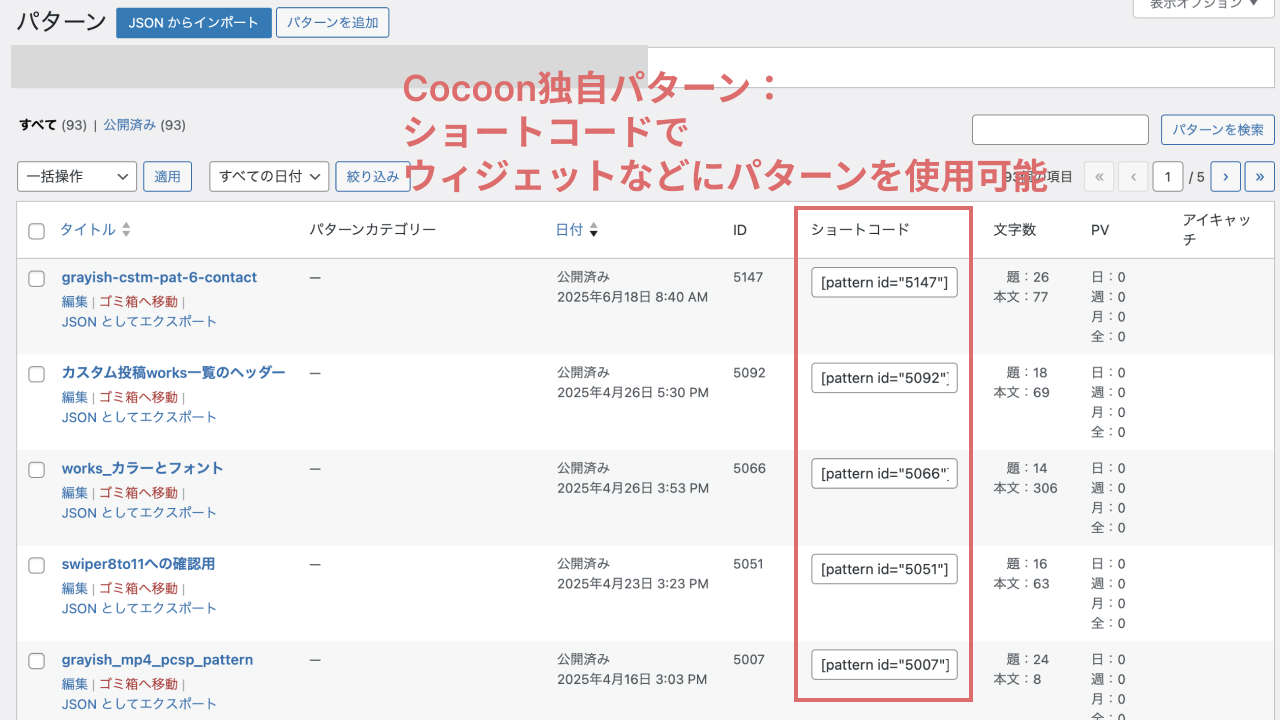Click 編集 under works_カラーとフォント
Screen dimensions: 1280x720
coord(75,493)
